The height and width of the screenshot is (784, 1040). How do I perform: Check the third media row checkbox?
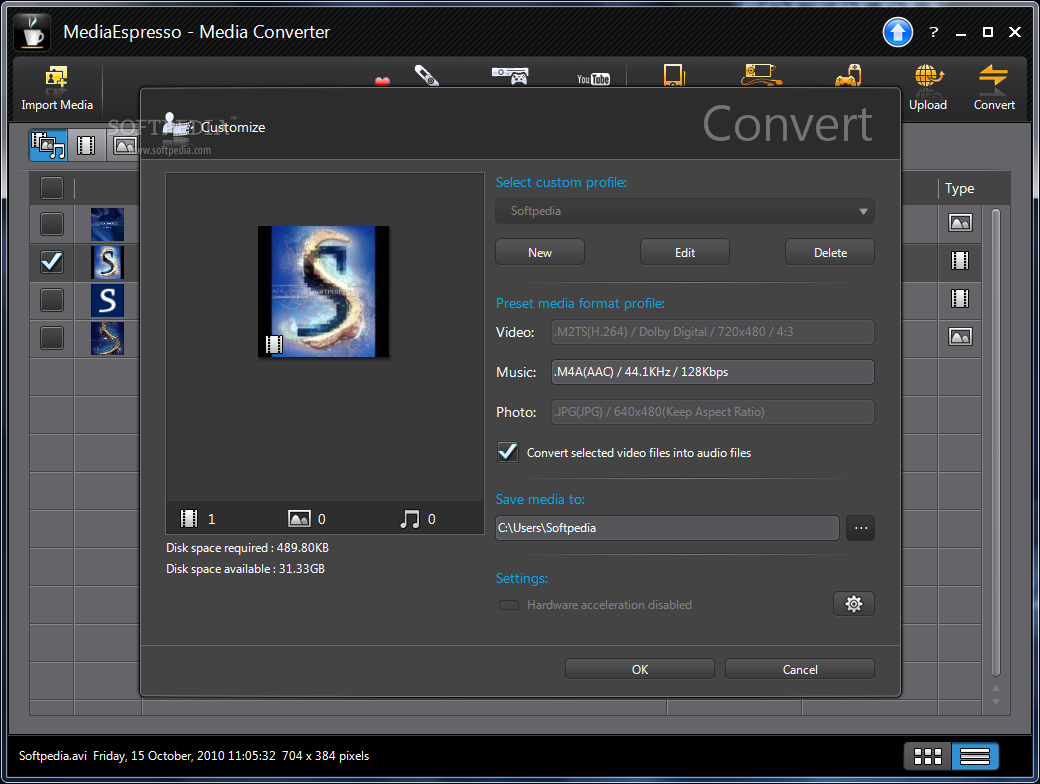[x=52, y=300]
